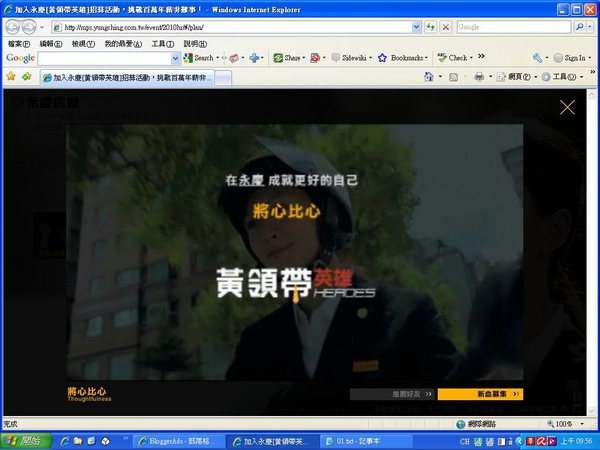Viewport: 600px width, 450px height.
Task: Expand the address bar history dropdown
Action: [416, 27]
